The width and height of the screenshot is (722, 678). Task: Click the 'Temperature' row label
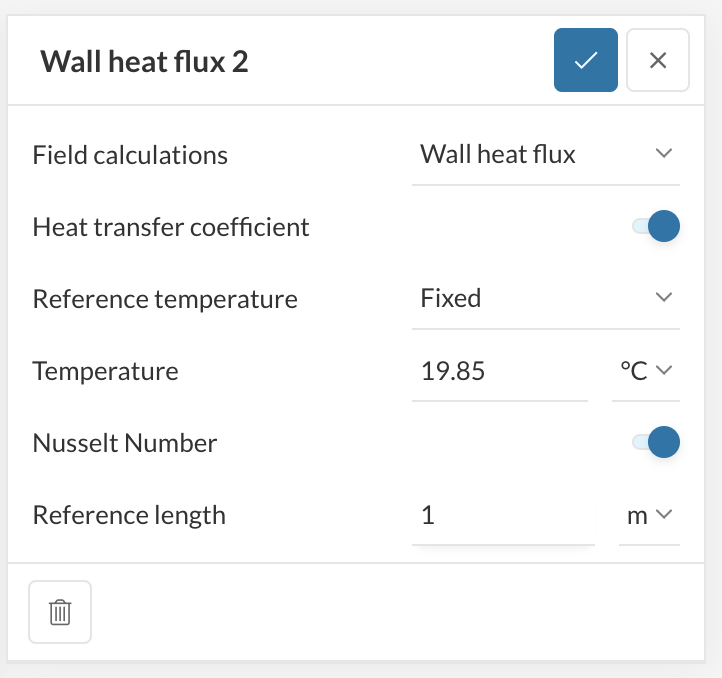click(105, 371)
